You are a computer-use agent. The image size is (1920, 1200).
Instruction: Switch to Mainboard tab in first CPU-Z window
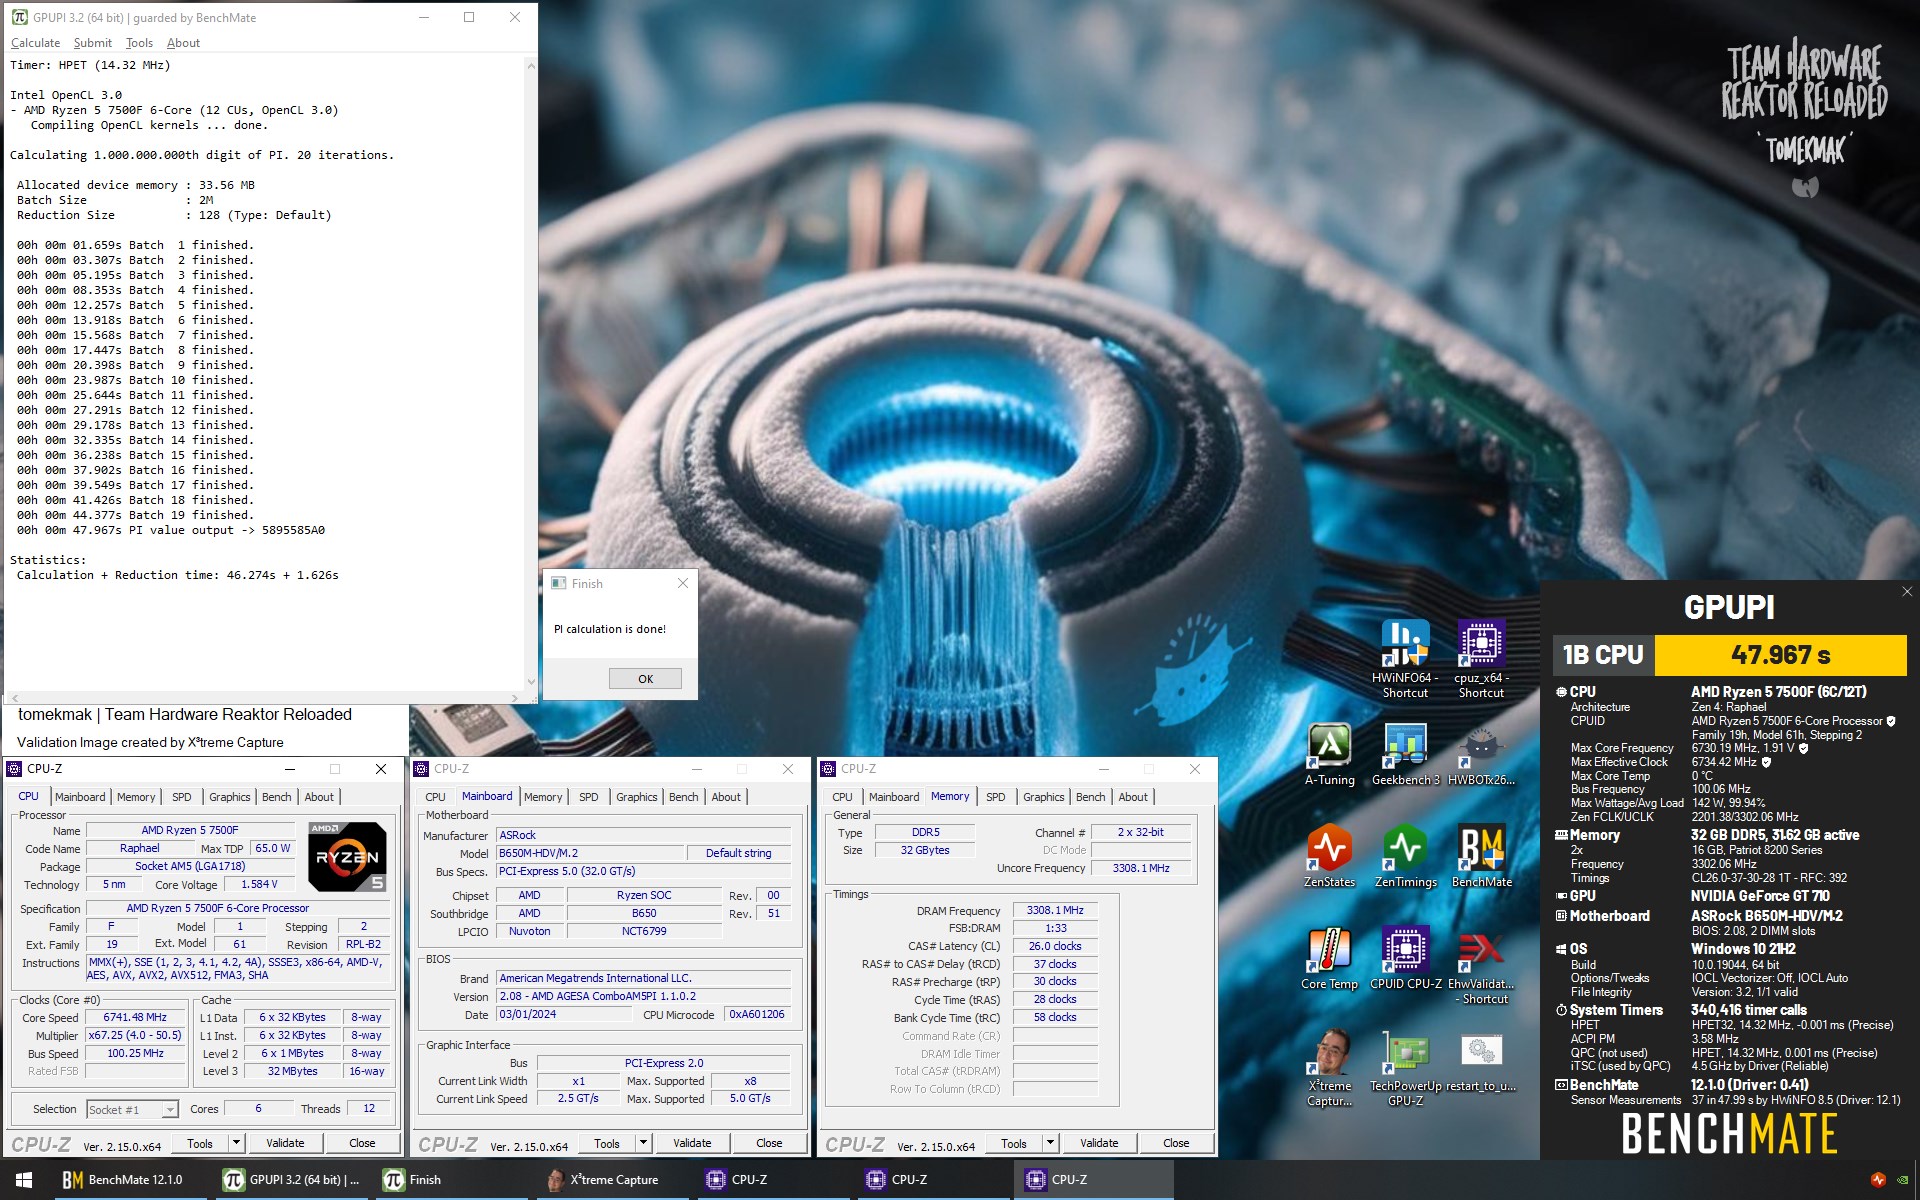(80, 797)
